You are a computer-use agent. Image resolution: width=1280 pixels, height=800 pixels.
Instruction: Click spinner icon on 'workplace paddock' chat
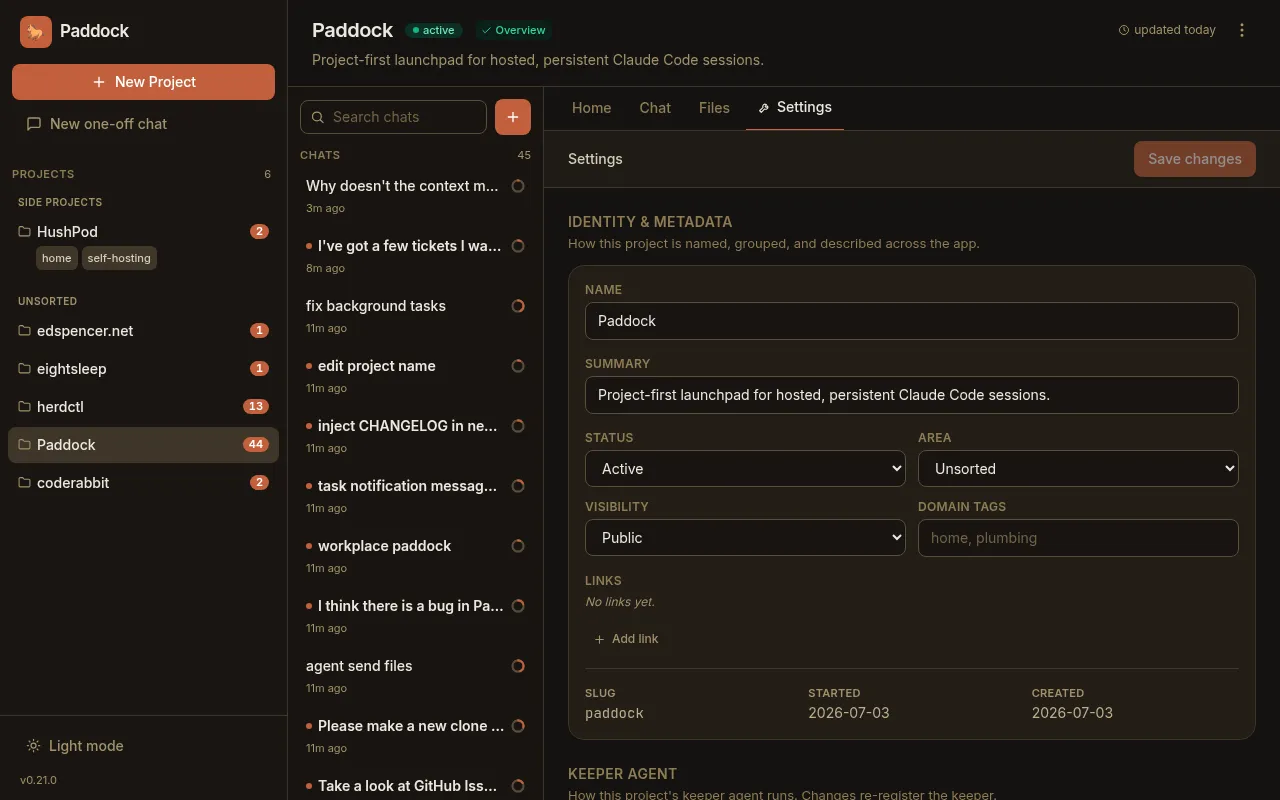518,546
